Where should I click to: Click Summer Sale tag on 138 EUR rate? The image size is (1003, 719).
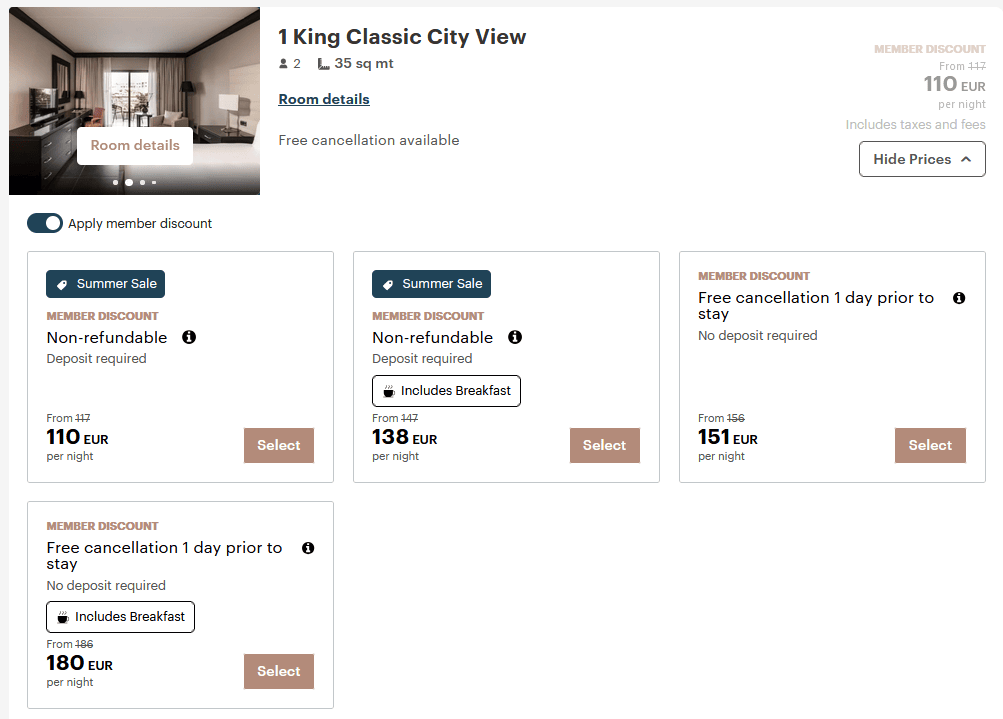coord(431,284)
